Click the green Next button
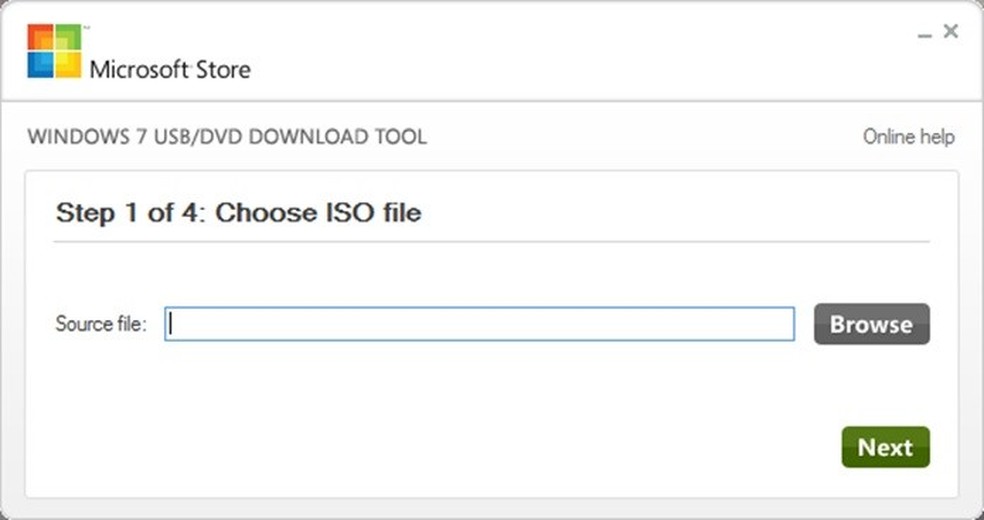The image size is (984, 520). click(885, 447)
